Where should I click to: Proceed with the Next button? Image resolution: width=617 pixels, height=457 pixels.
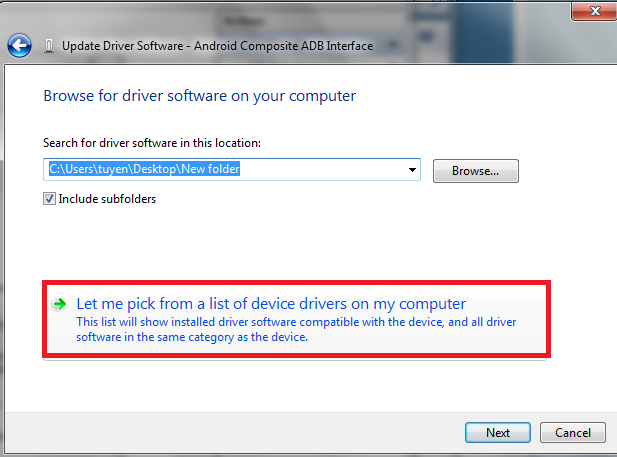pos(497,433)
